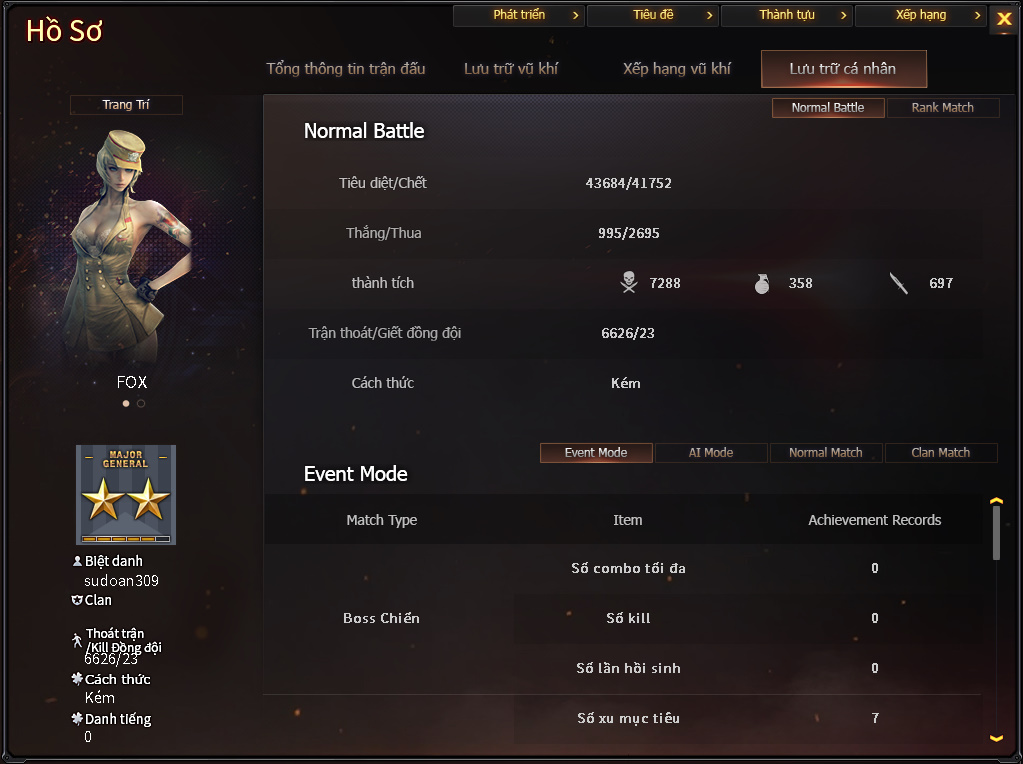
Task: Click the Biệt danh person icon
Action: coord(77,560)
